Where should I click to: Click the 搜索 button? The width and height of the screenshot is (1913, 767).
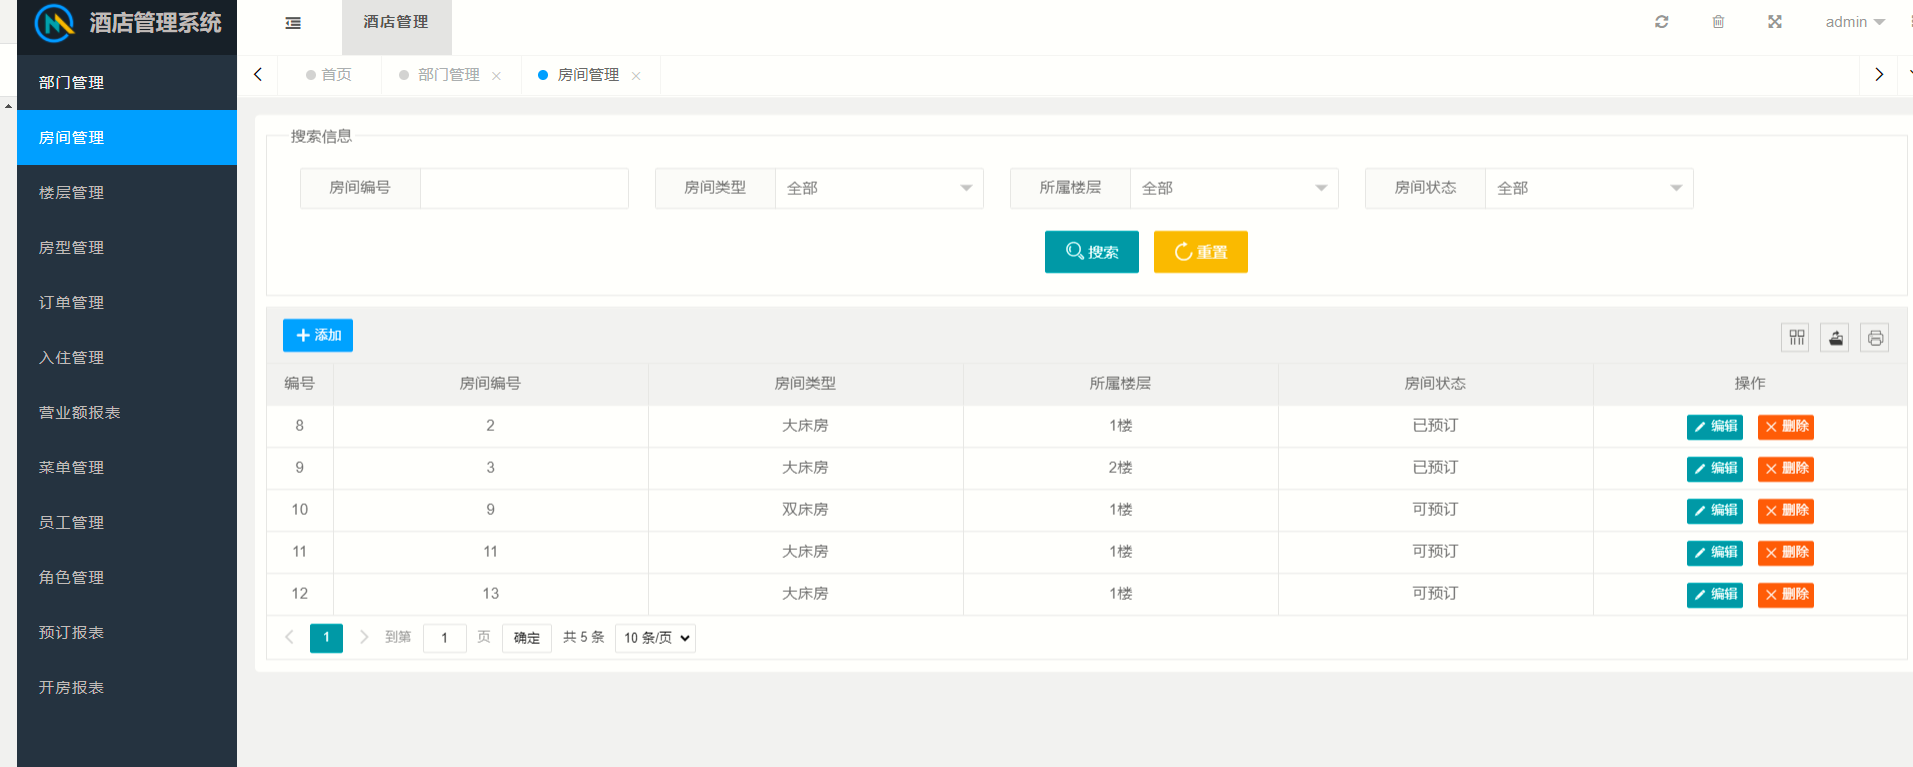[x=1092, y=252]
